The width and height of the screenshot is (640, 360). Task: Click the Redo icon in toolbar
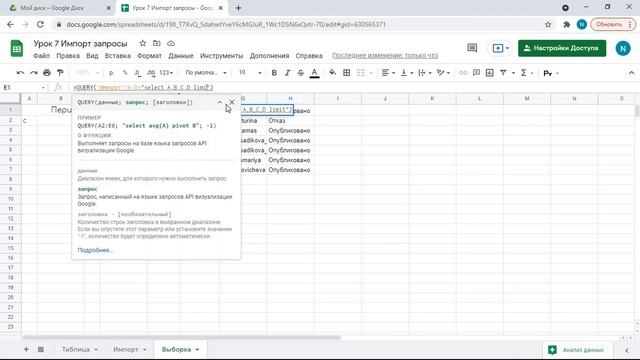click(x=33, y=73)
